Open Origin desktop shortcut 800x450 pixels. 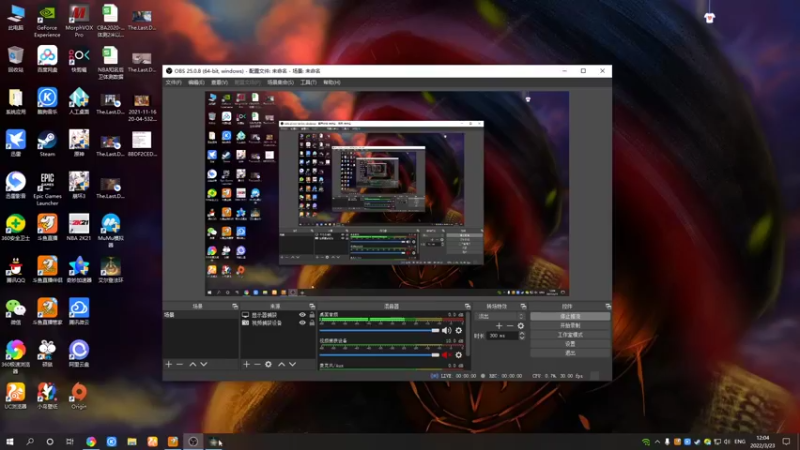coord(79,396)
